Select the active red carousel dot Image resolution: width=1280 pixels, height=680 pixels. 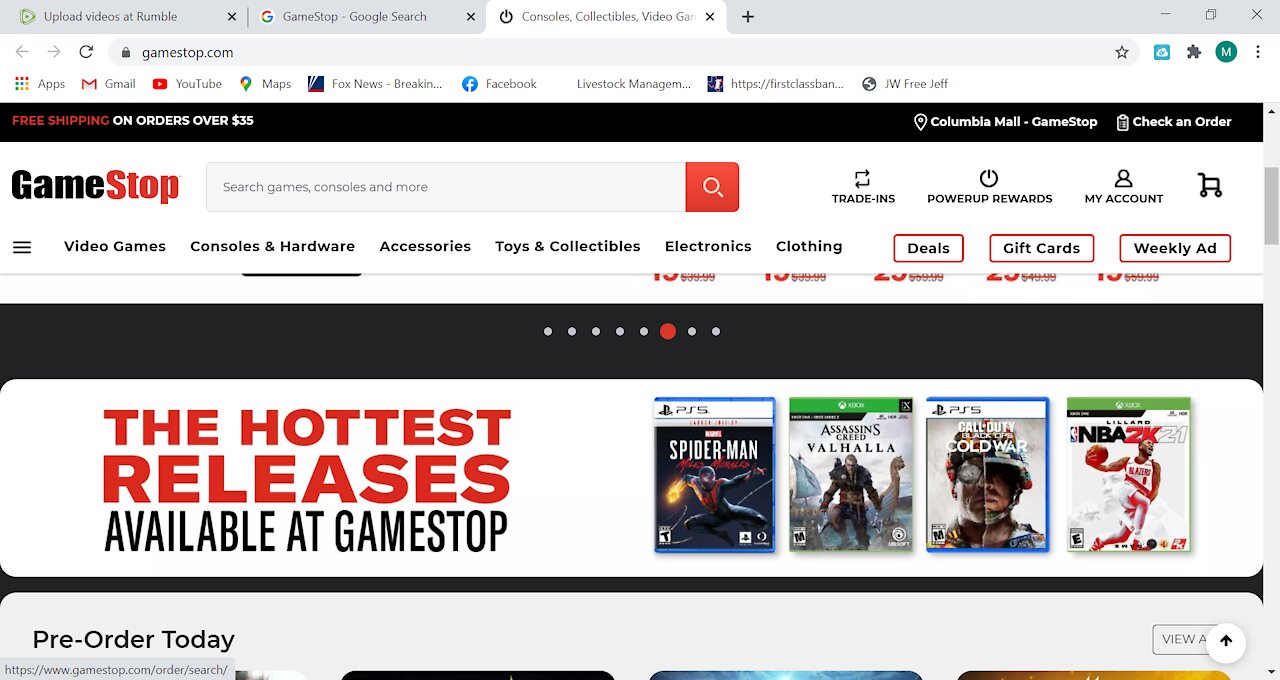tap(668, 332)
